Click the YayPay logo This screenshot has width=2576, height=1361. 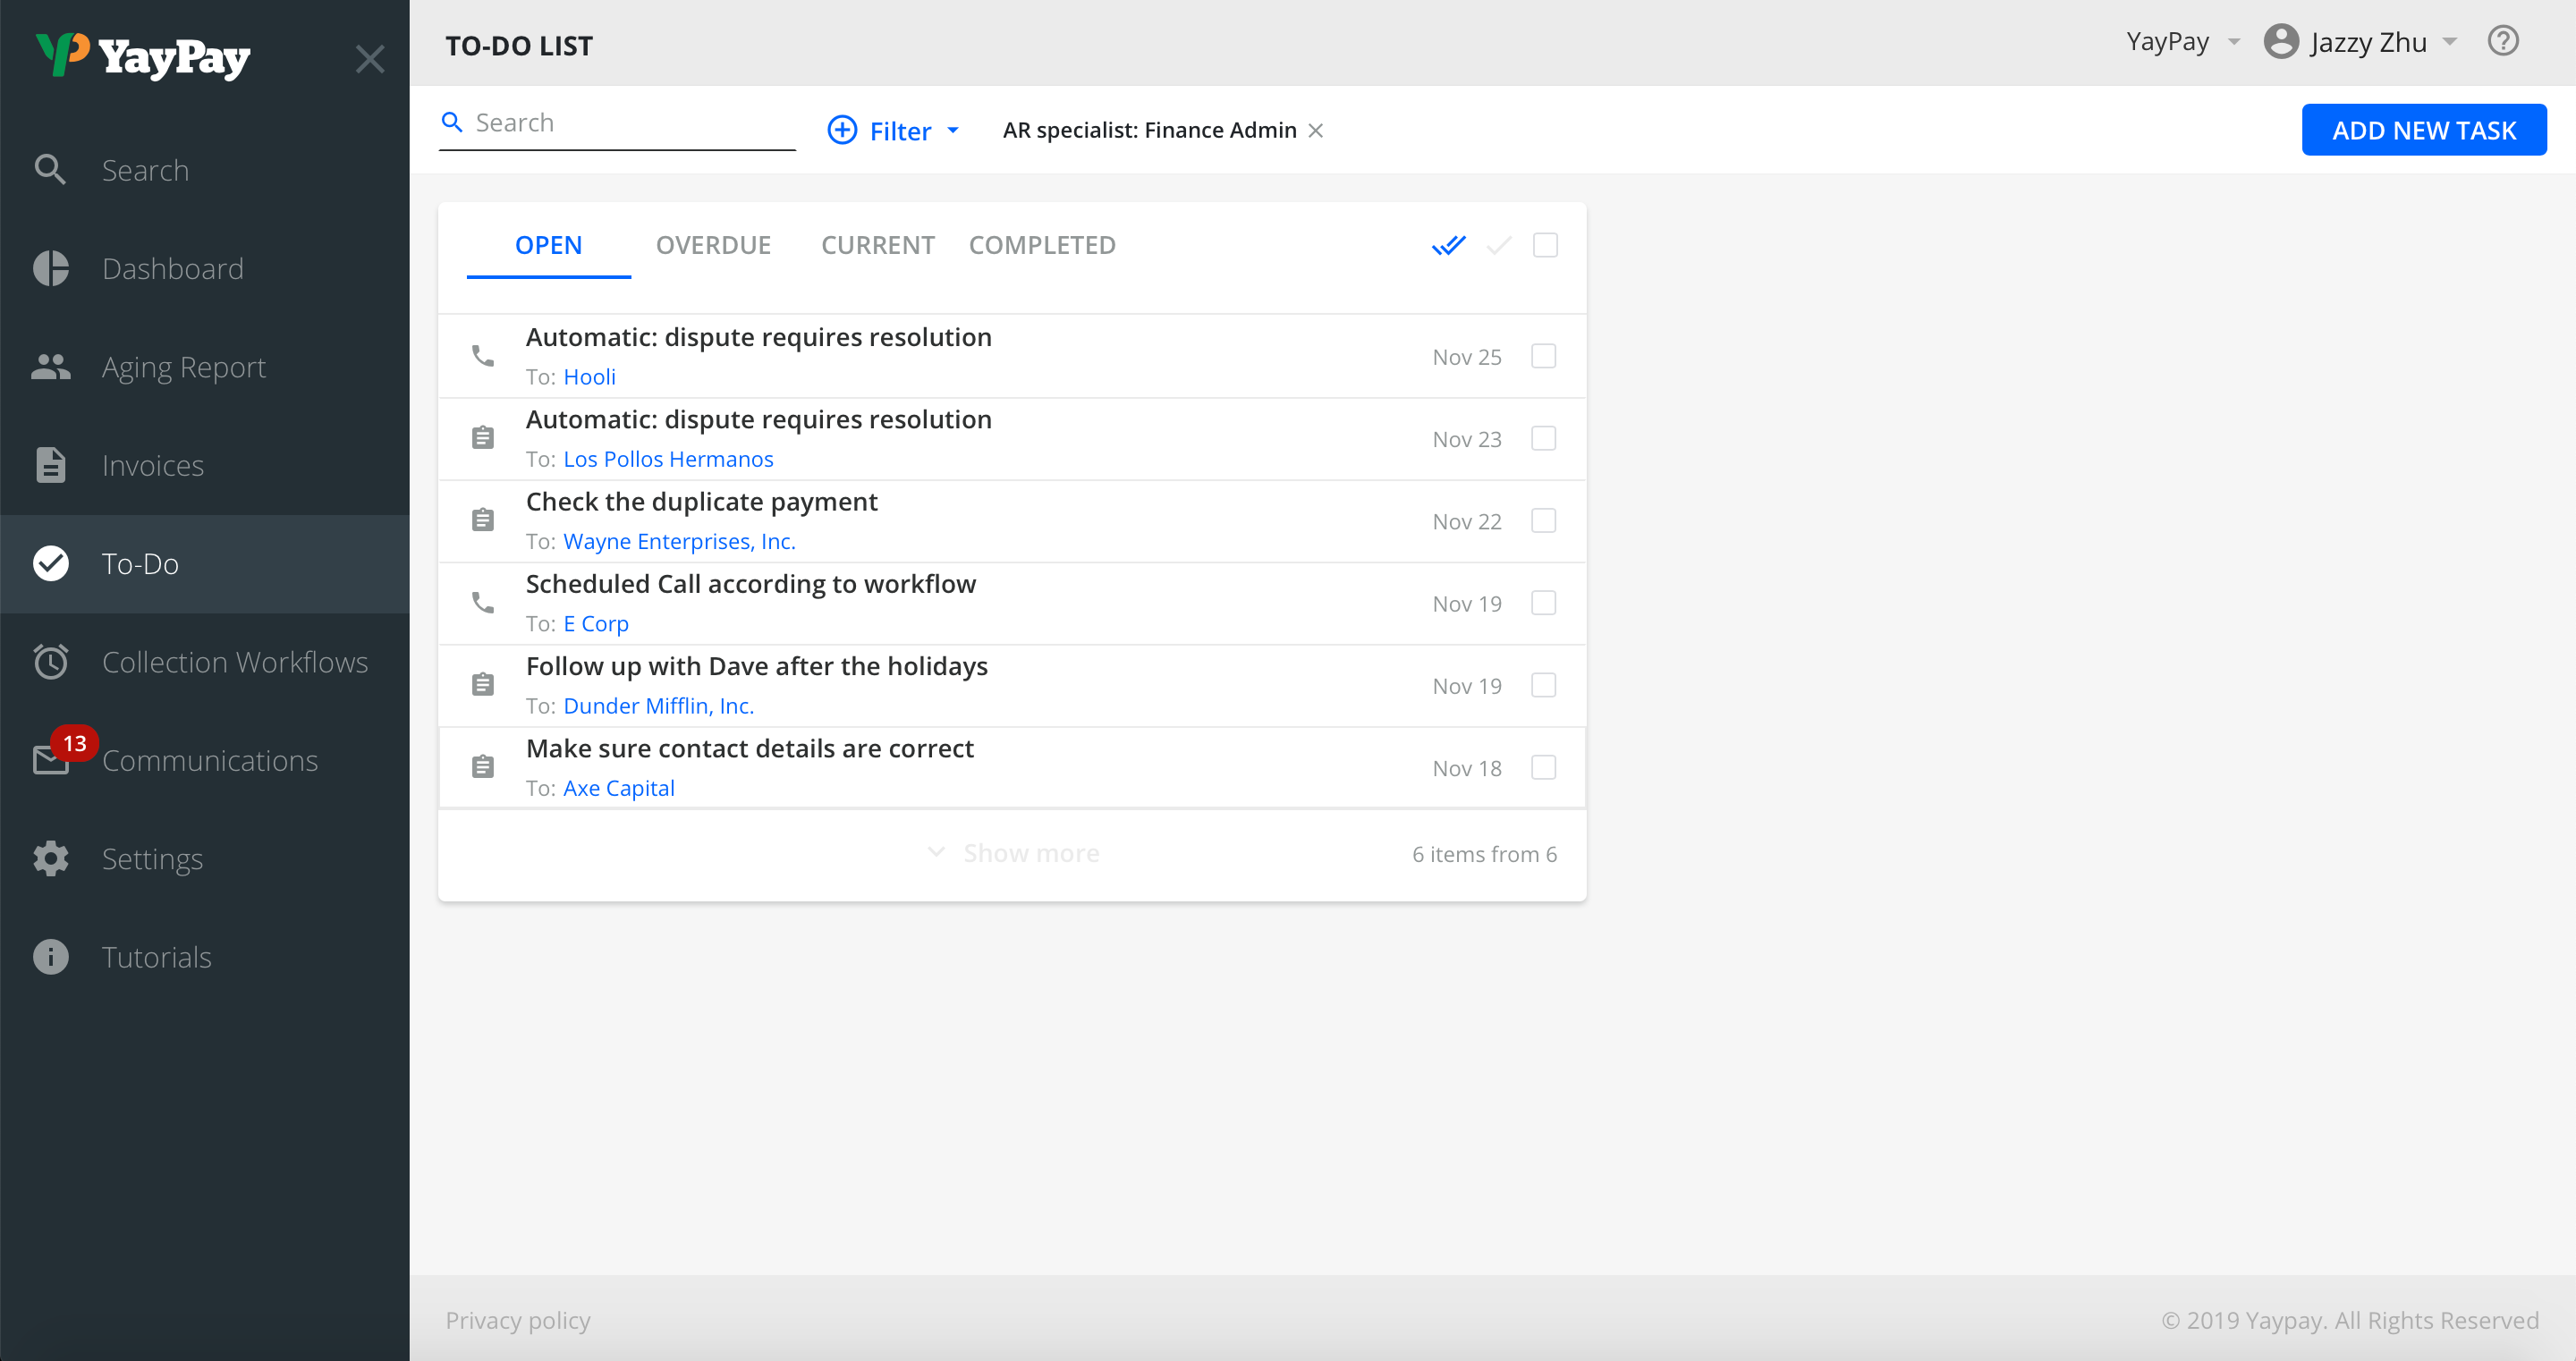tap(143, 56)
